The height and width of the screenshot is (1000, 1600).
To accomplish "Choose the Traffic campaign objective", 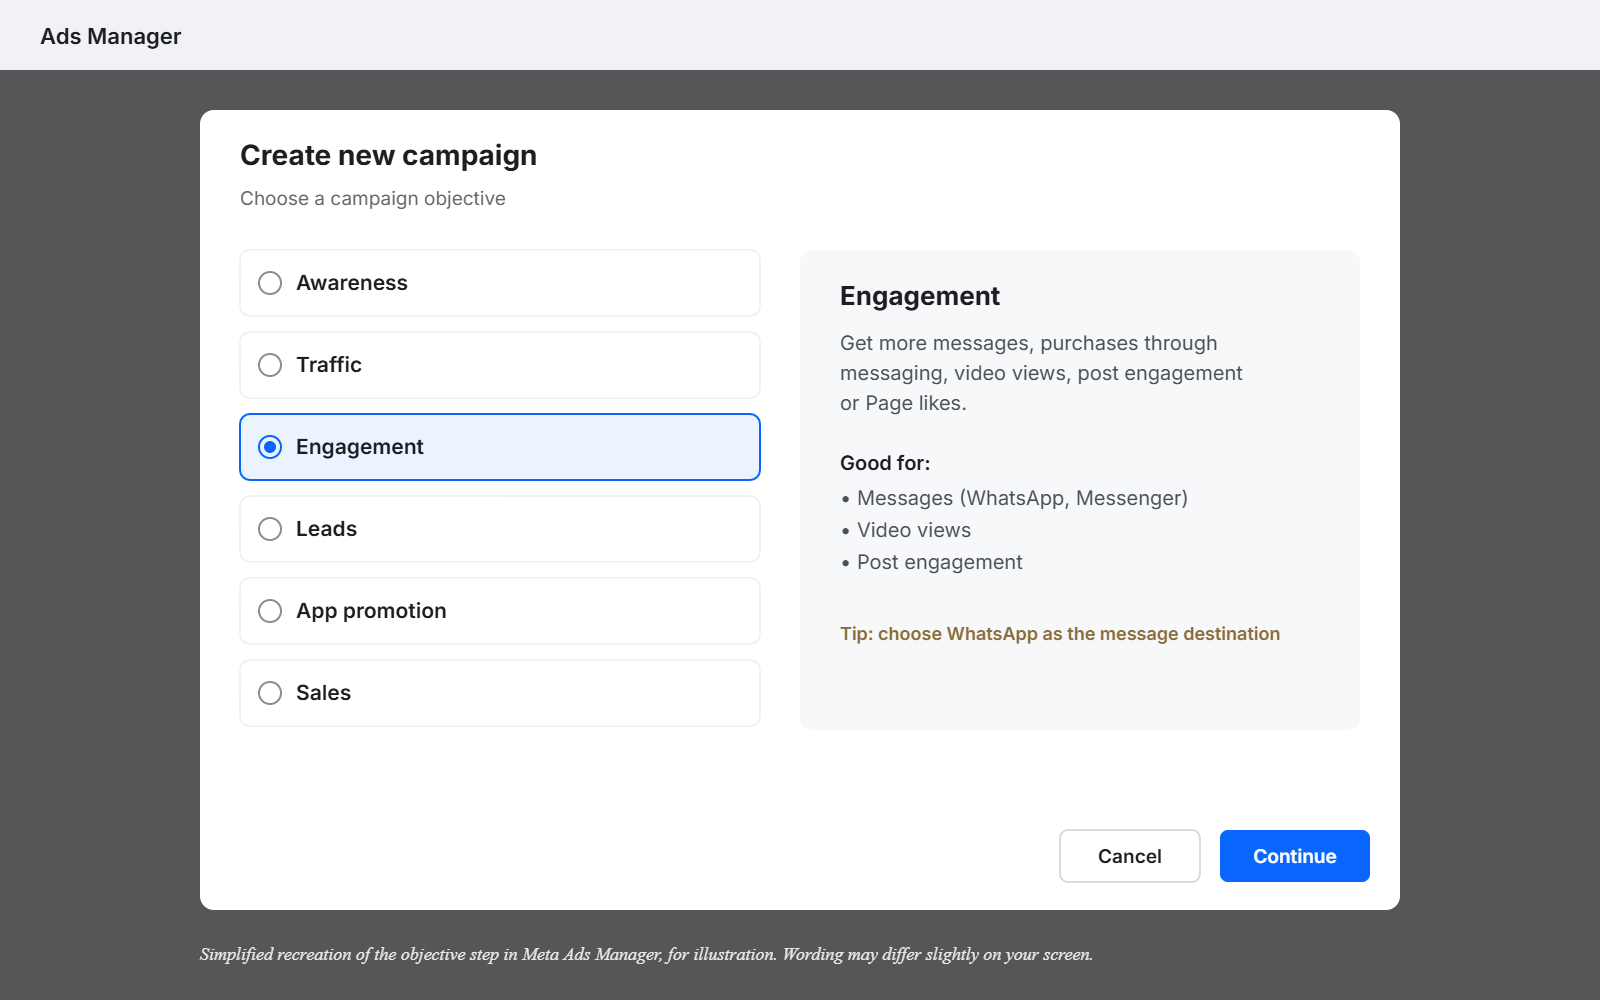I will [500, 365].
